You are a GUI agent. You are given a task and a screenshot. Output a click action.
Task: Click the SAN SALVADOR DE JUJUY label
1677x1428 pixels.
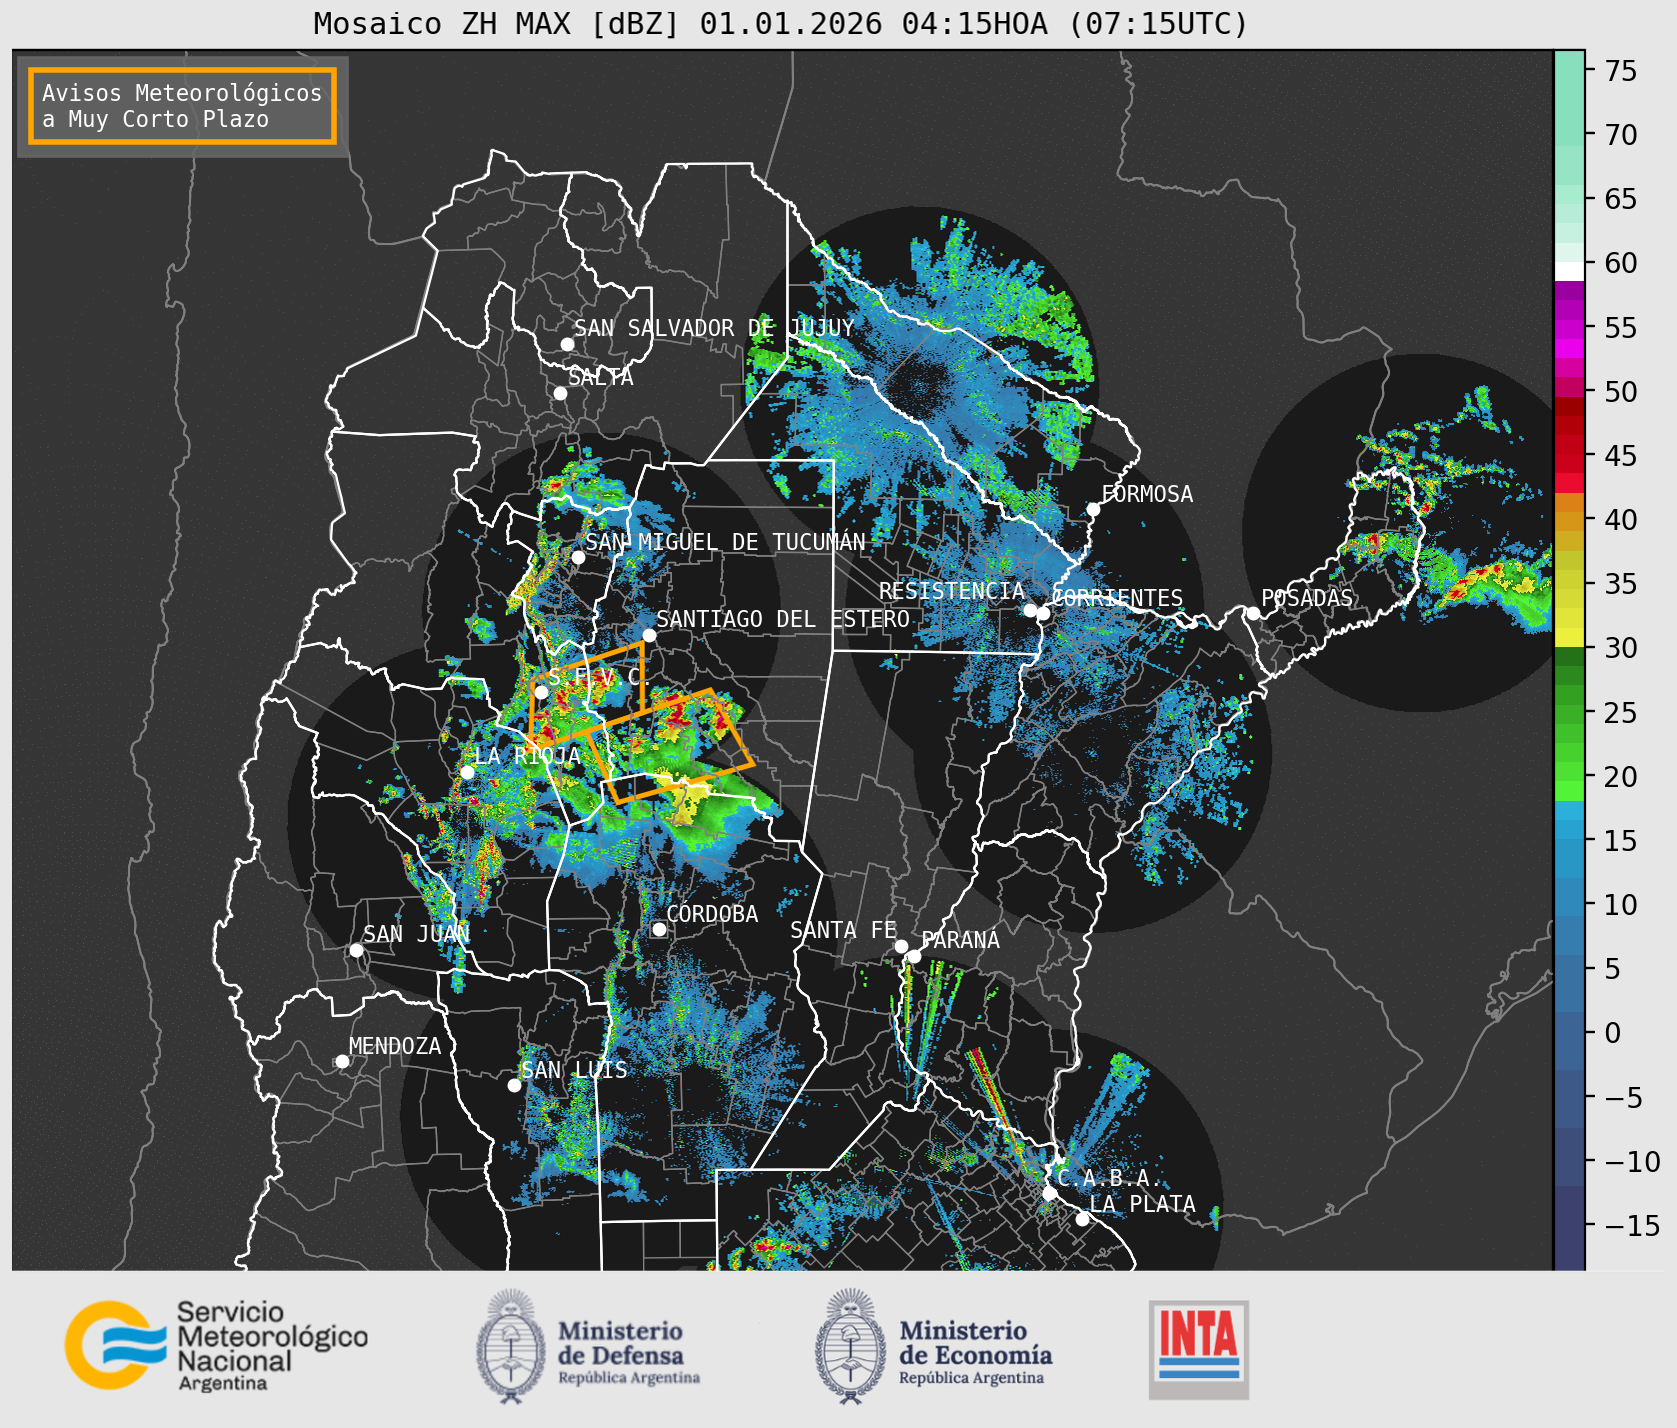pos(714,328)
